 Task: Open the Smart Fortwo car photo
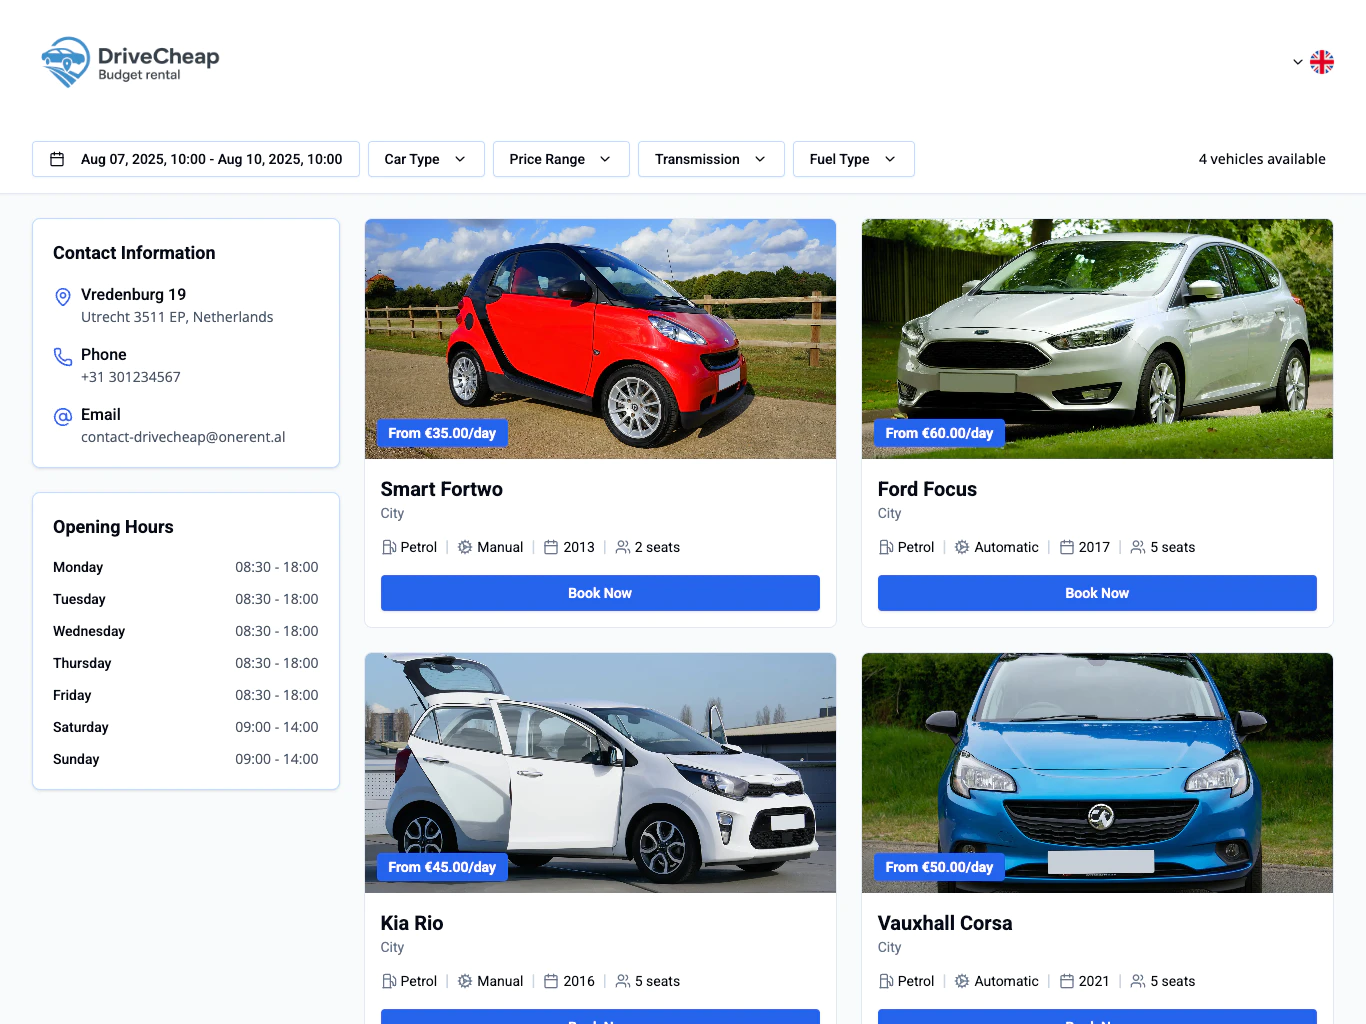point(600,339)
